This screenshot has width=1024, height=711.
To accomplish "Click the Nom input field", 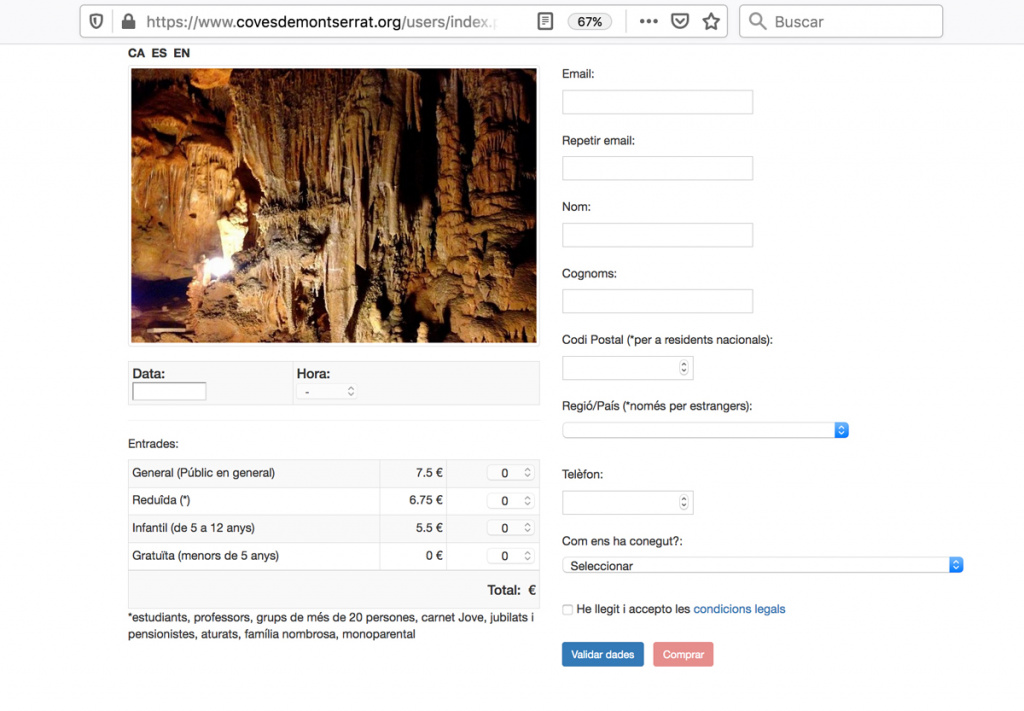I will (657, 235).
